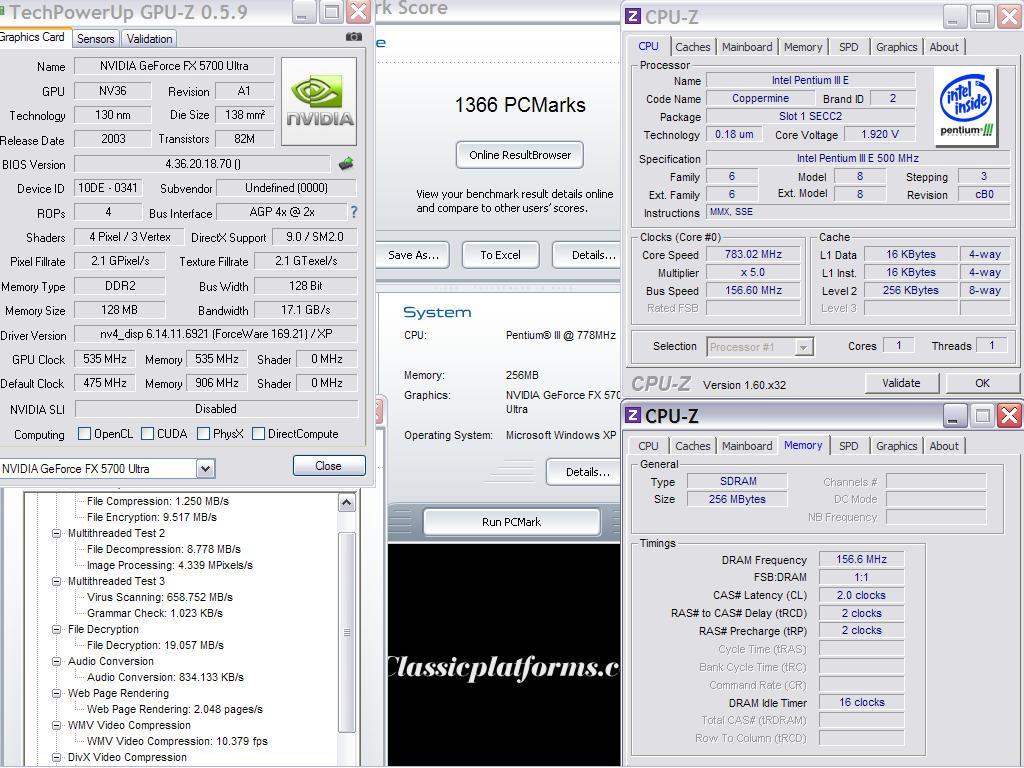Click the GPU-Z Close button

point(328,466)
